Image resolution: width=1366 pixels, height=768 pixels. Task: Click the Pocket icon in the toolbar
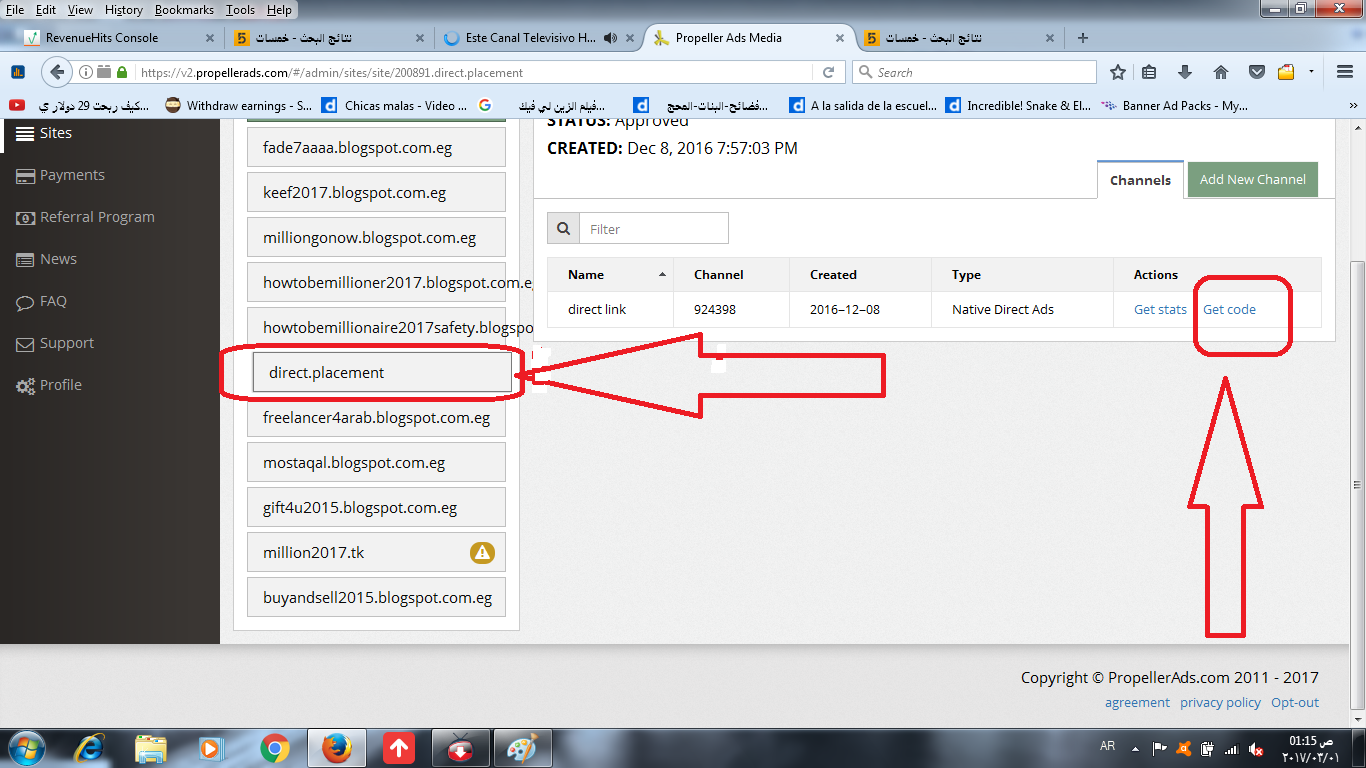[x=1256, y=72]
